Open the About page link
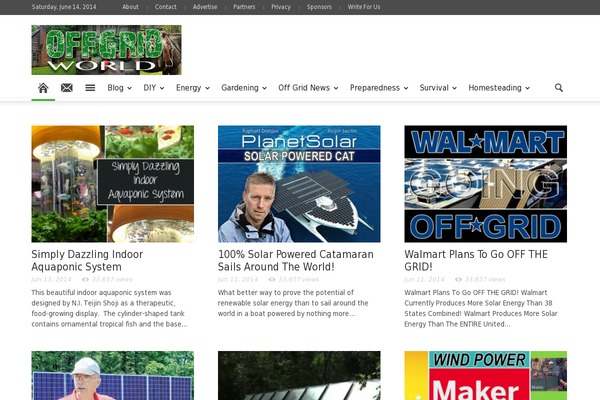Screen dimensions: 600x400 (130, 7)
